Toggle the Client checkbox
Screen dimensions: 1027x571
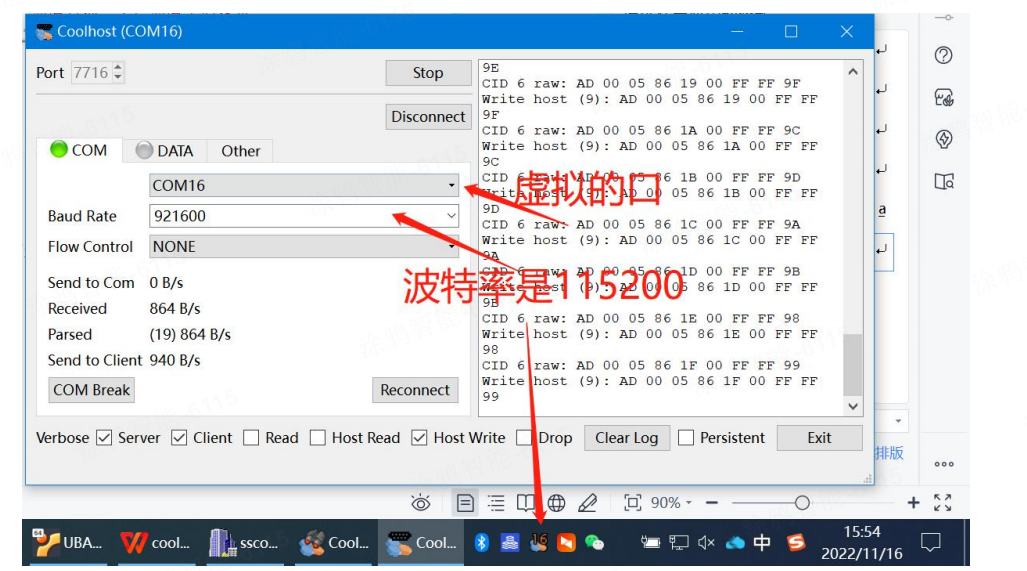point(179,437)
